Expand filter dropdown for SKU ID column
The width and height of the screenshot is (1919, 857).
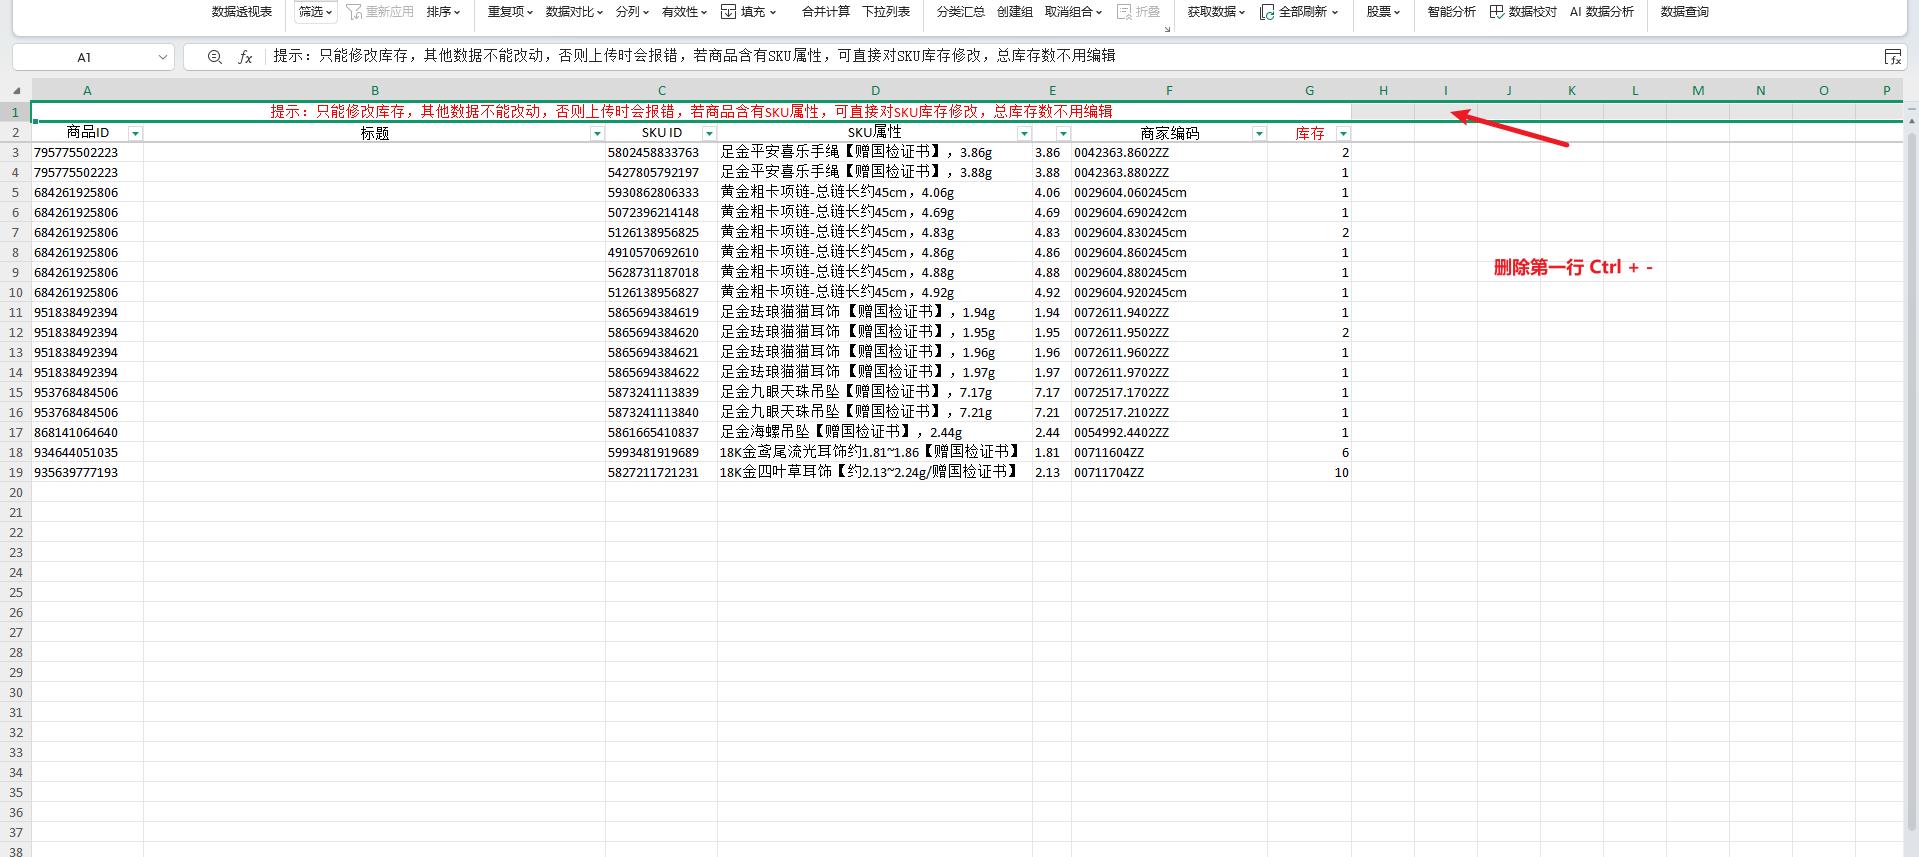tap(709, 133)
